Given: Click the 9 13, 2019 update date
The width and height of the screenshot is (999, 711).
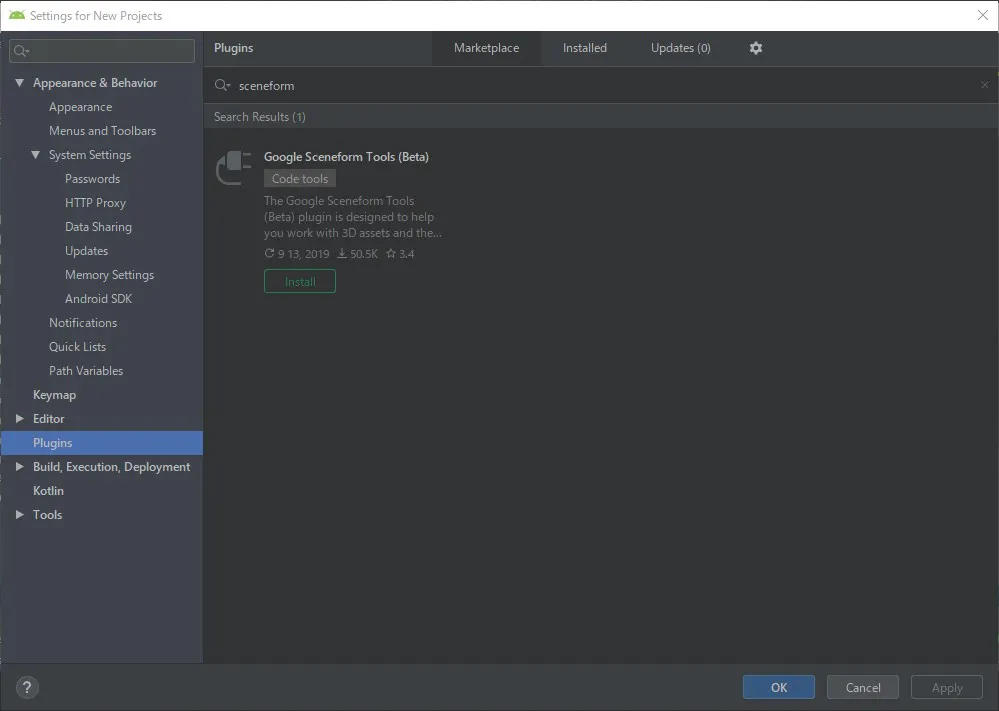Looking at the screenshot, I should (297, 254).
